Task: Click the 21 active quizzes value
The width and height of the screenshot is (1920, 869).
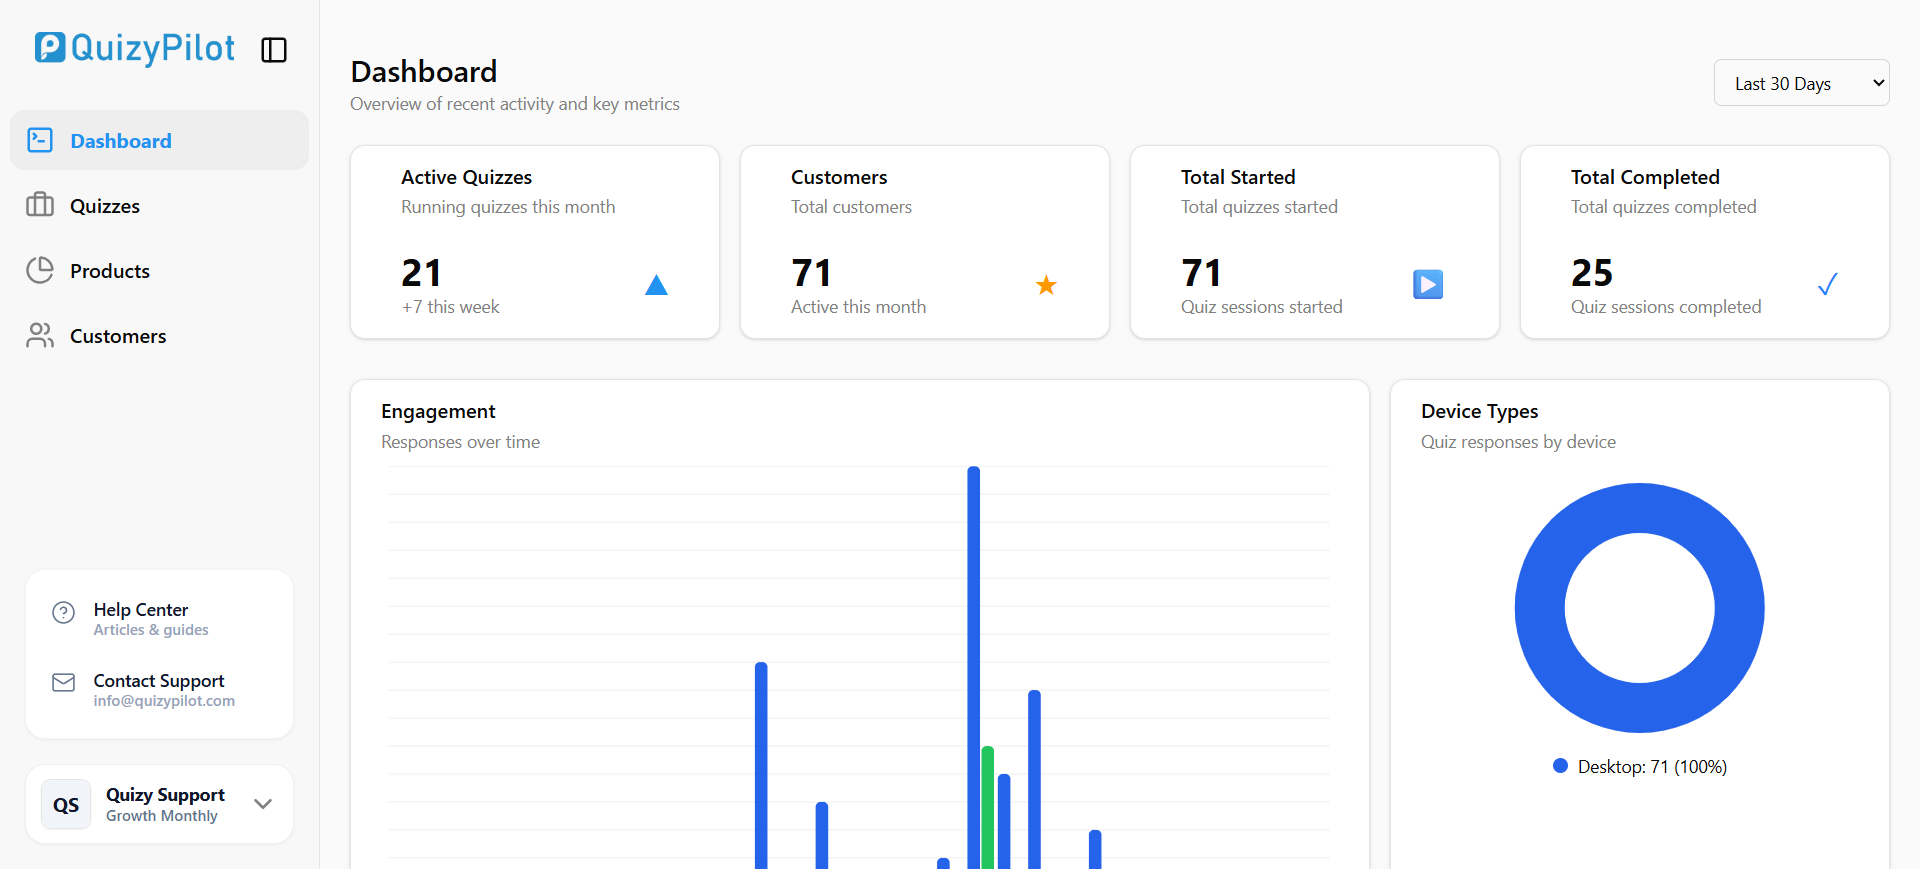Action: [x=421, y=273]
